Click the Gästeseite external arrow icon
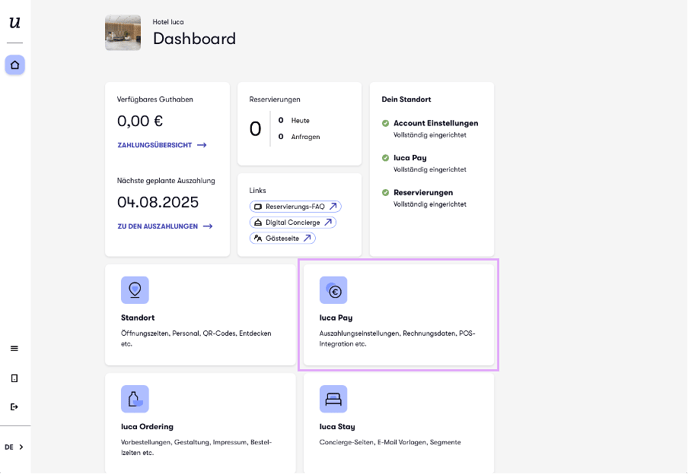Screen dimensions: 688x474 [308, 238]
